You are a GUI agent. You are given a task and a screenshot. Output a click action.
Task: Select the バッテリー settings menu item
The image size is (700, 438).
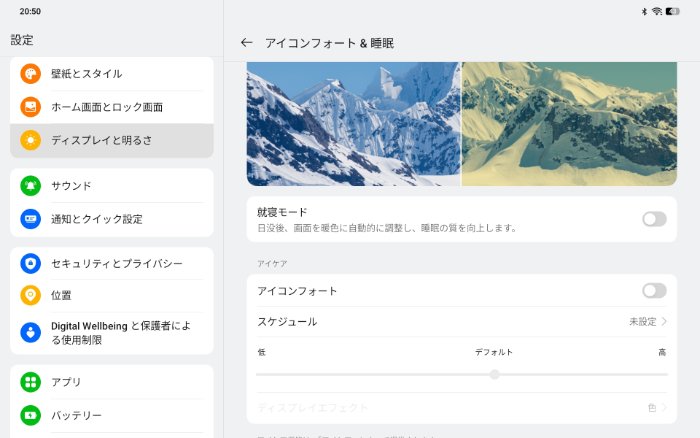(76, 415)
